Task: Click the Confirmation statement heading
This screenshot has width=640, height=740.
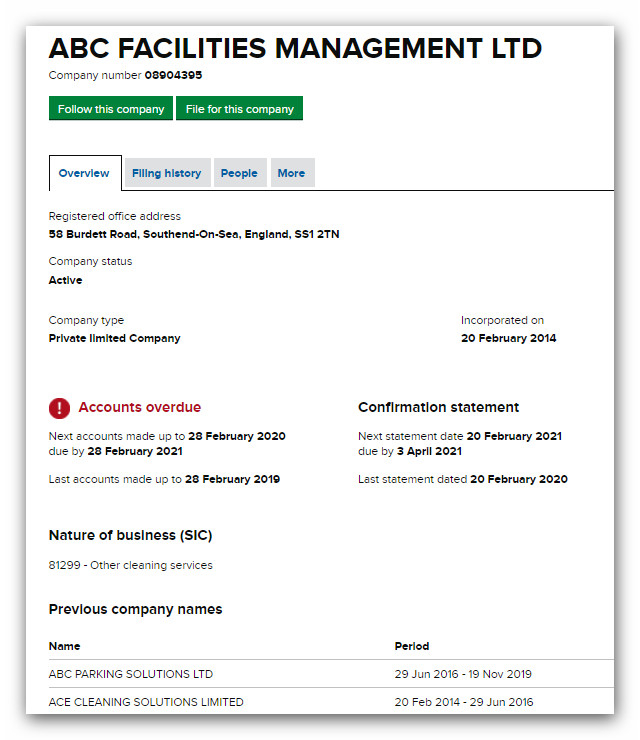Action: click(438, 407)
